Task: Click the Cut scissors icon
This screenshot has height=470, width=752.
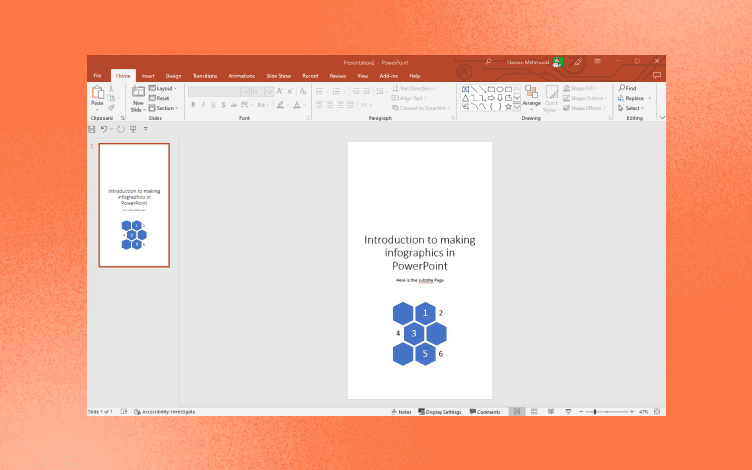Action: point(111,89)
